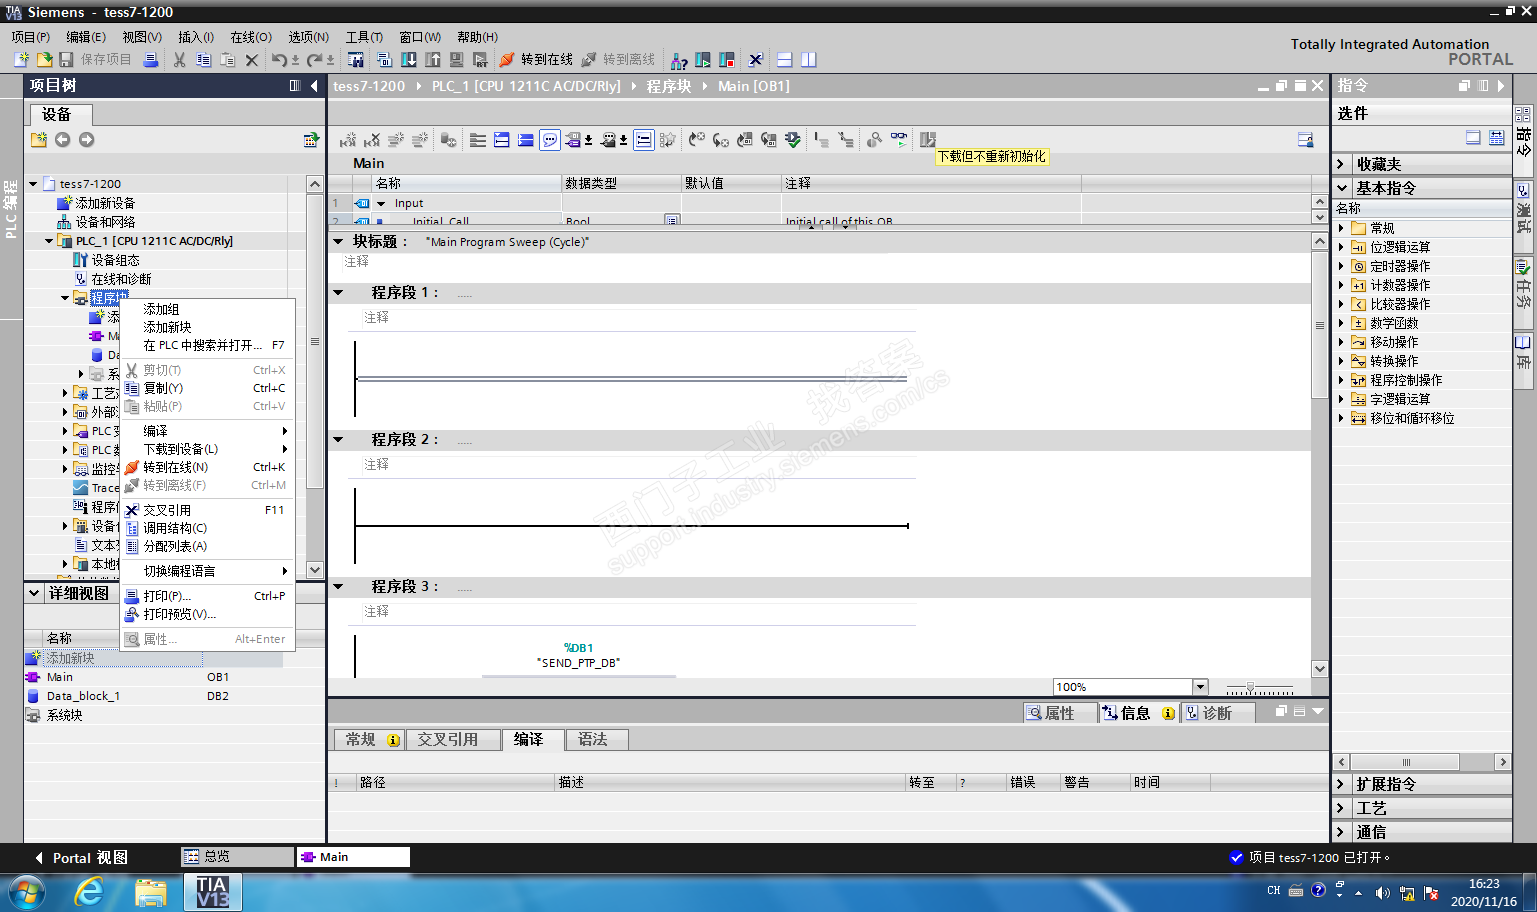The height and width of the screenshot is (912, 1537).
Task: Expand the tess7-1200 project node
Action: (x=33, y=184)
